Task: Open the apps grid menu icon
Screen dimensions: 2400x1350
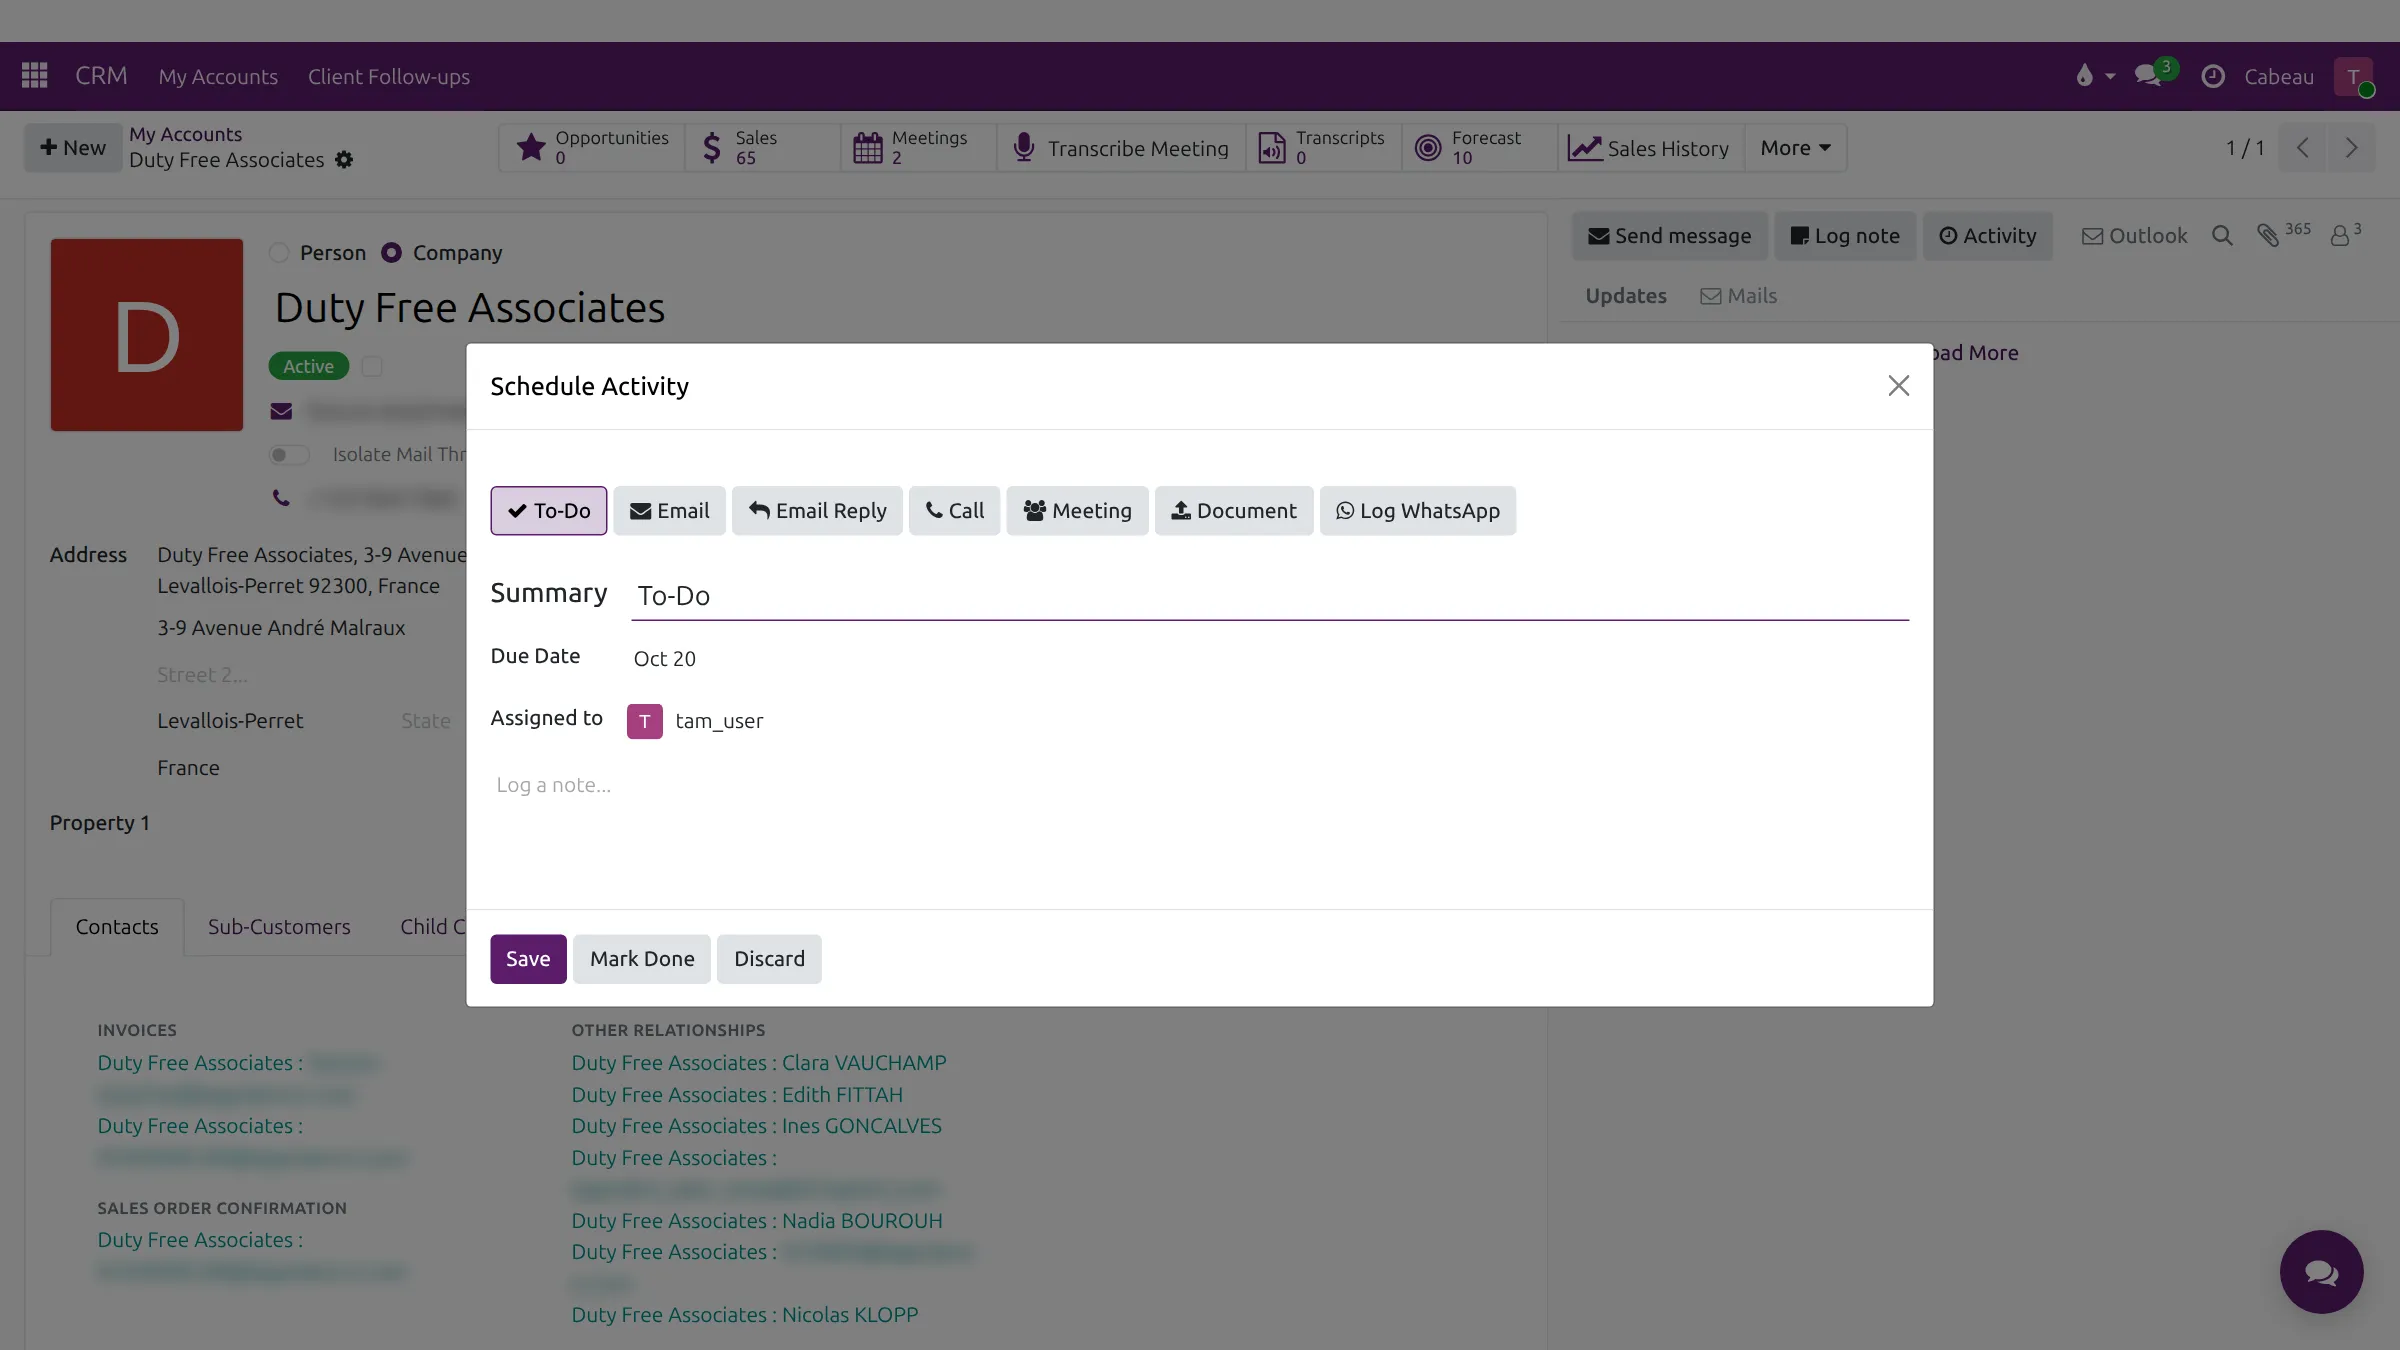Action: tap(35, 76)
